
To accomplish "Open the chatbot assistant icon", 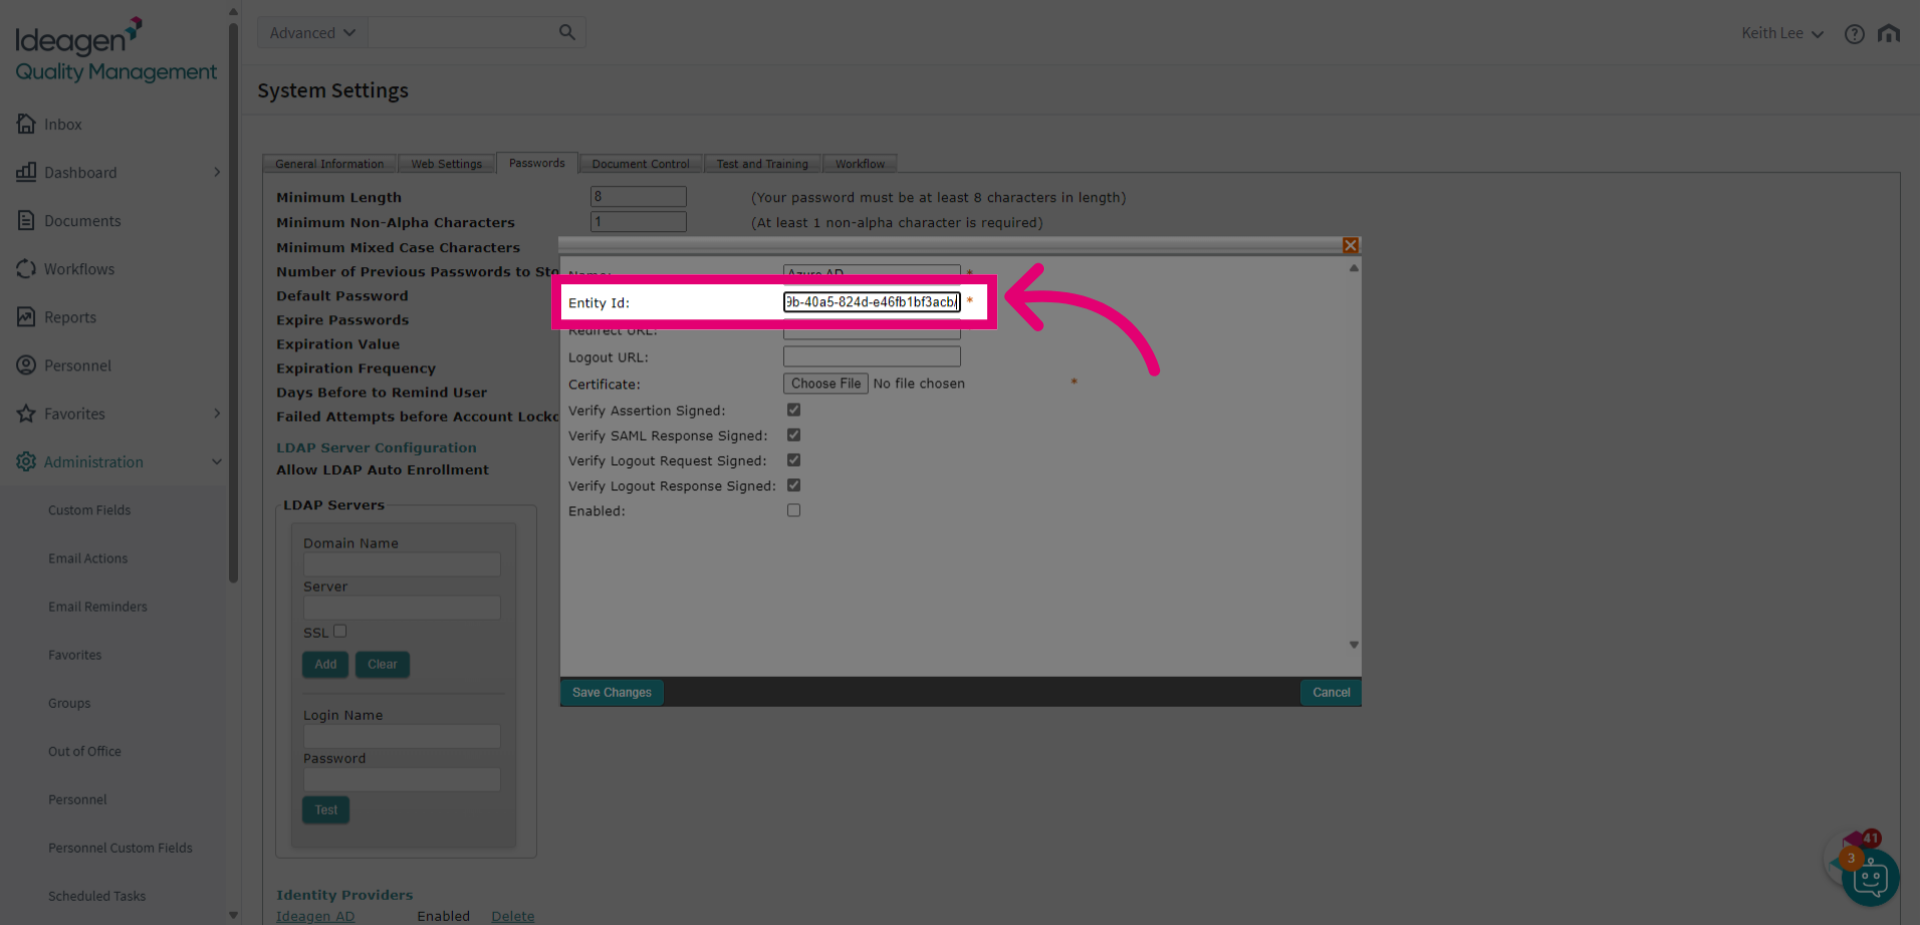I will 1869,877.
